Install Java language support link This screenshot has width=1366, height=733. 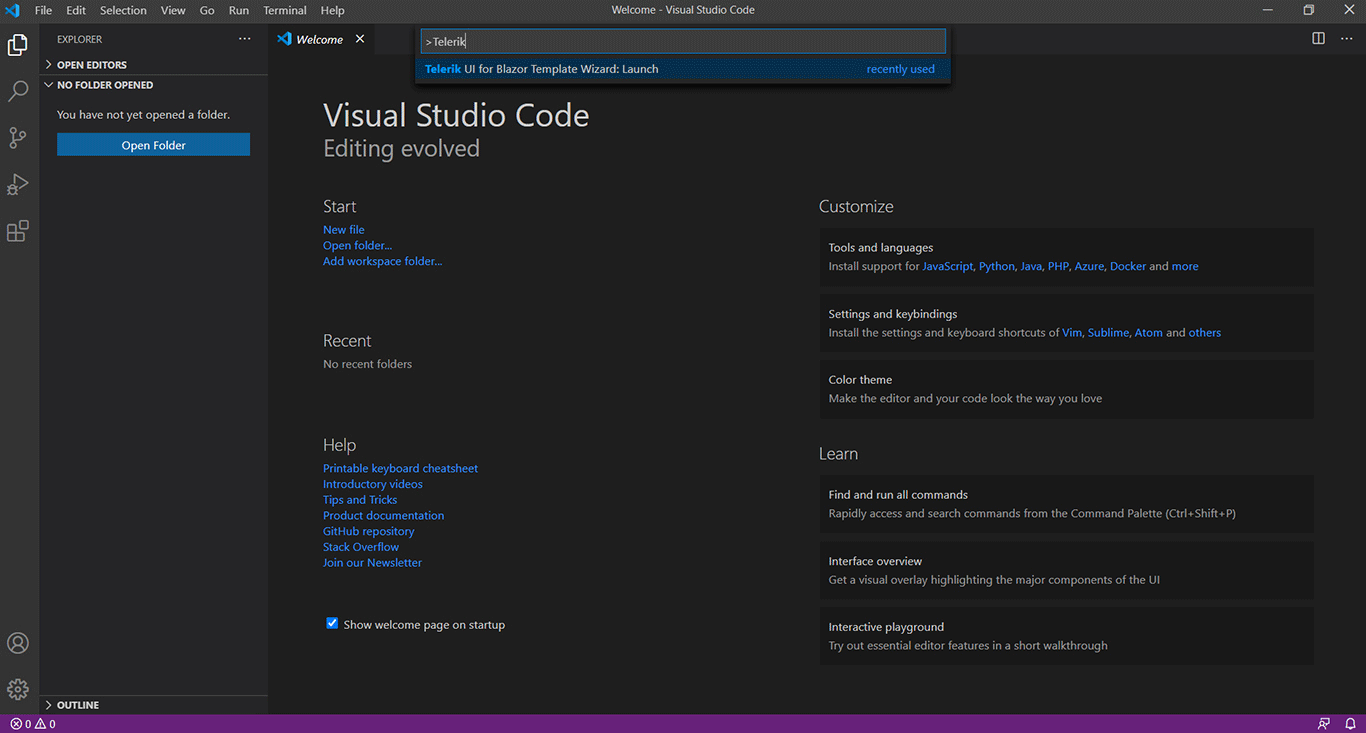point(1031,266)
